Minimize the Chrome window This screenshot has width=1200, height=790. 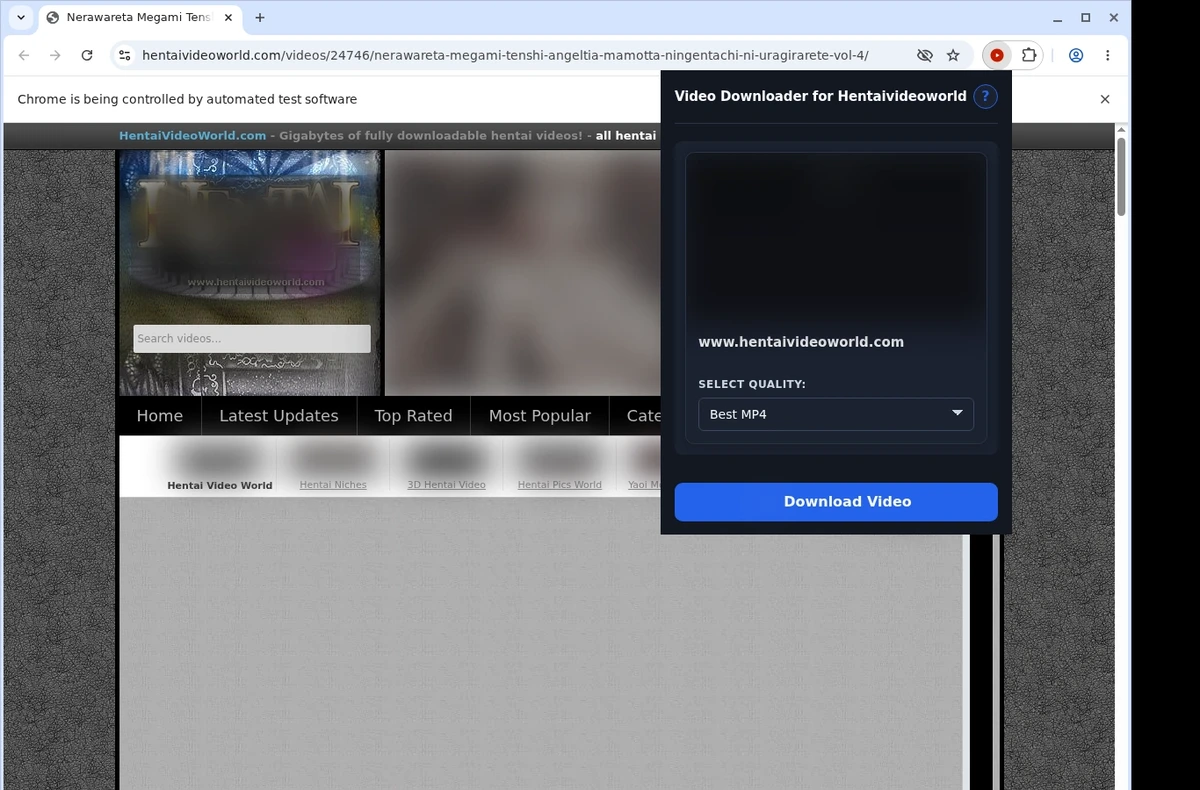pos(1058,18)
